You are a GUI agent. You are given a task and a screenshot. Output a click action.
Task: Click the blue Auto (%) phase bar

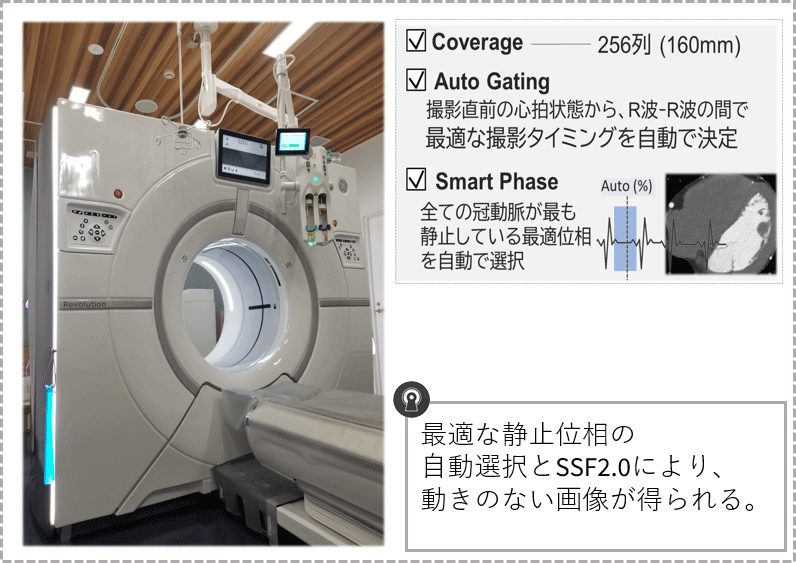[x=625, y=239]
